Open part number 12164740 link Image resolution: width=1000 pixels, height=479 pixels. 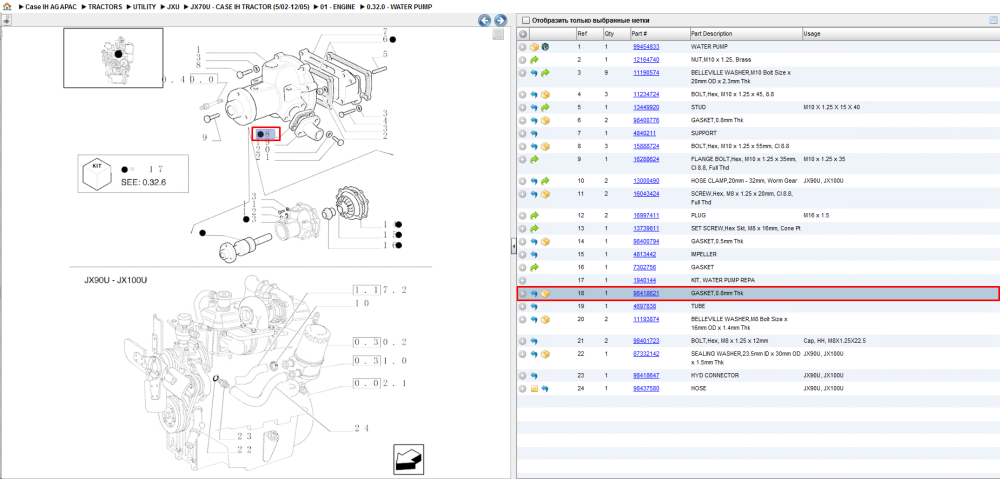point(645,59)
